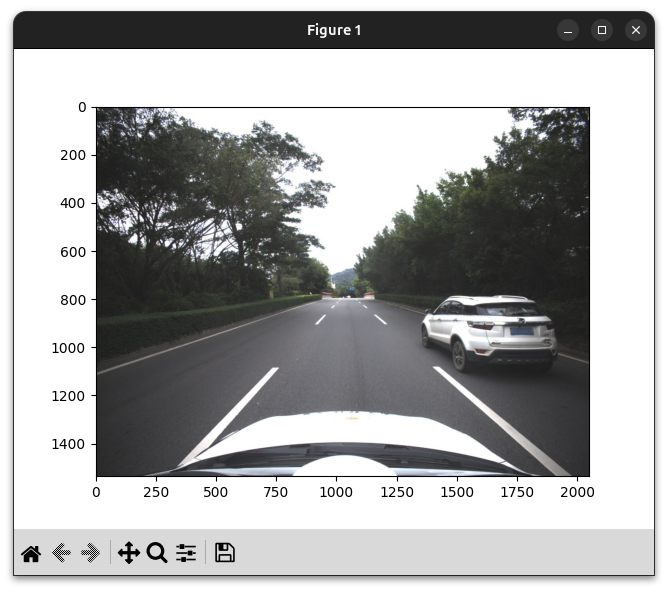Maximize the Figure 1 window
This screenshot has width=668, height=592.
point(602,30)
